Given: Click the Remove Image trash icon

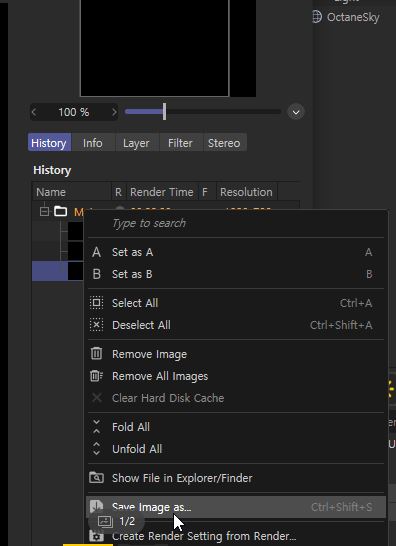Looking at the screenshot, I should (96, 354).
